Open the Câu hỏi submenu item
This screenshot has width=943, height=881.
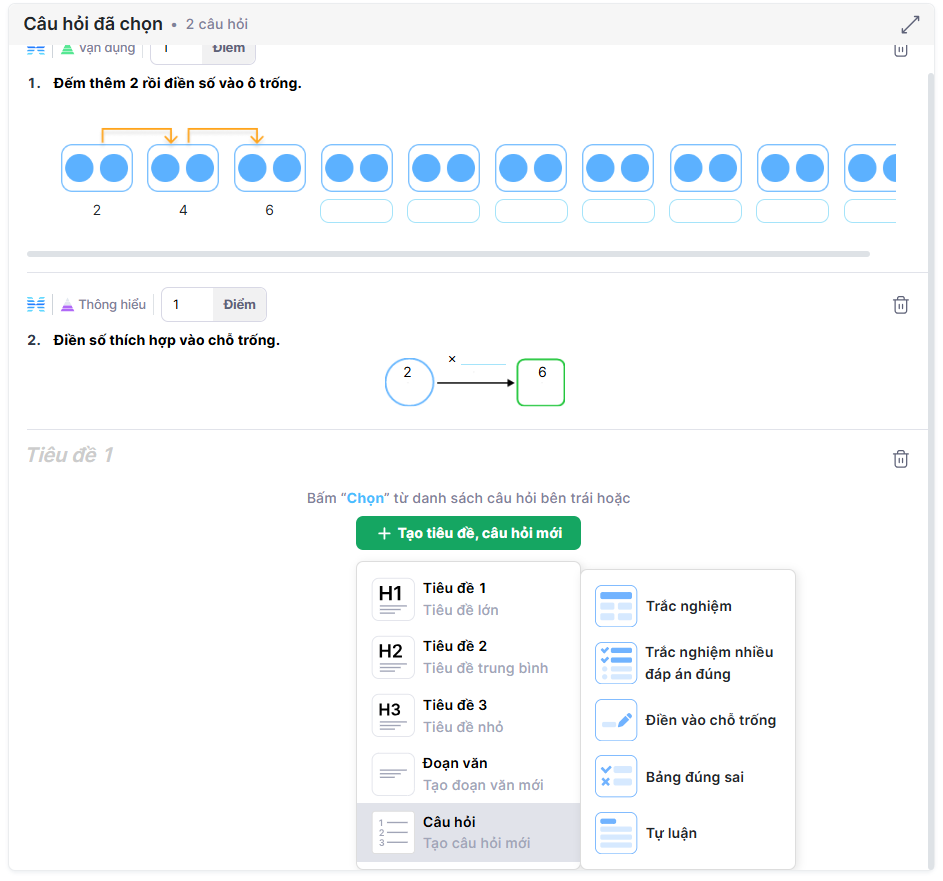pos(468,832)
